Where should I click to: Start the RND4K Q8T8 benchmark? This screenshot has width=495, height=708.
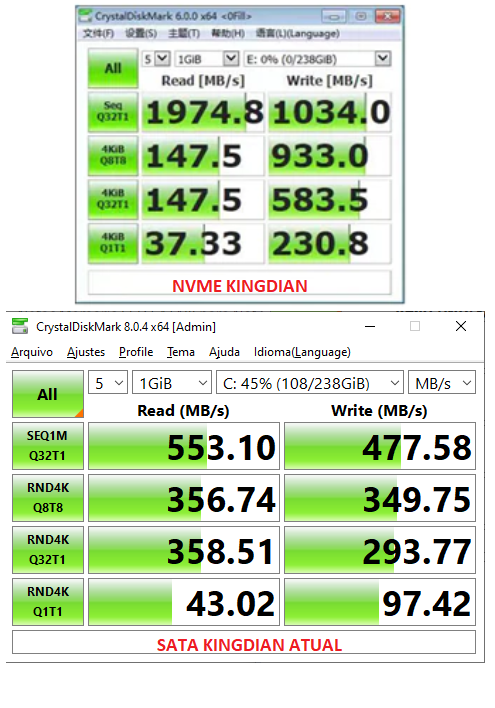click(48, 498)
